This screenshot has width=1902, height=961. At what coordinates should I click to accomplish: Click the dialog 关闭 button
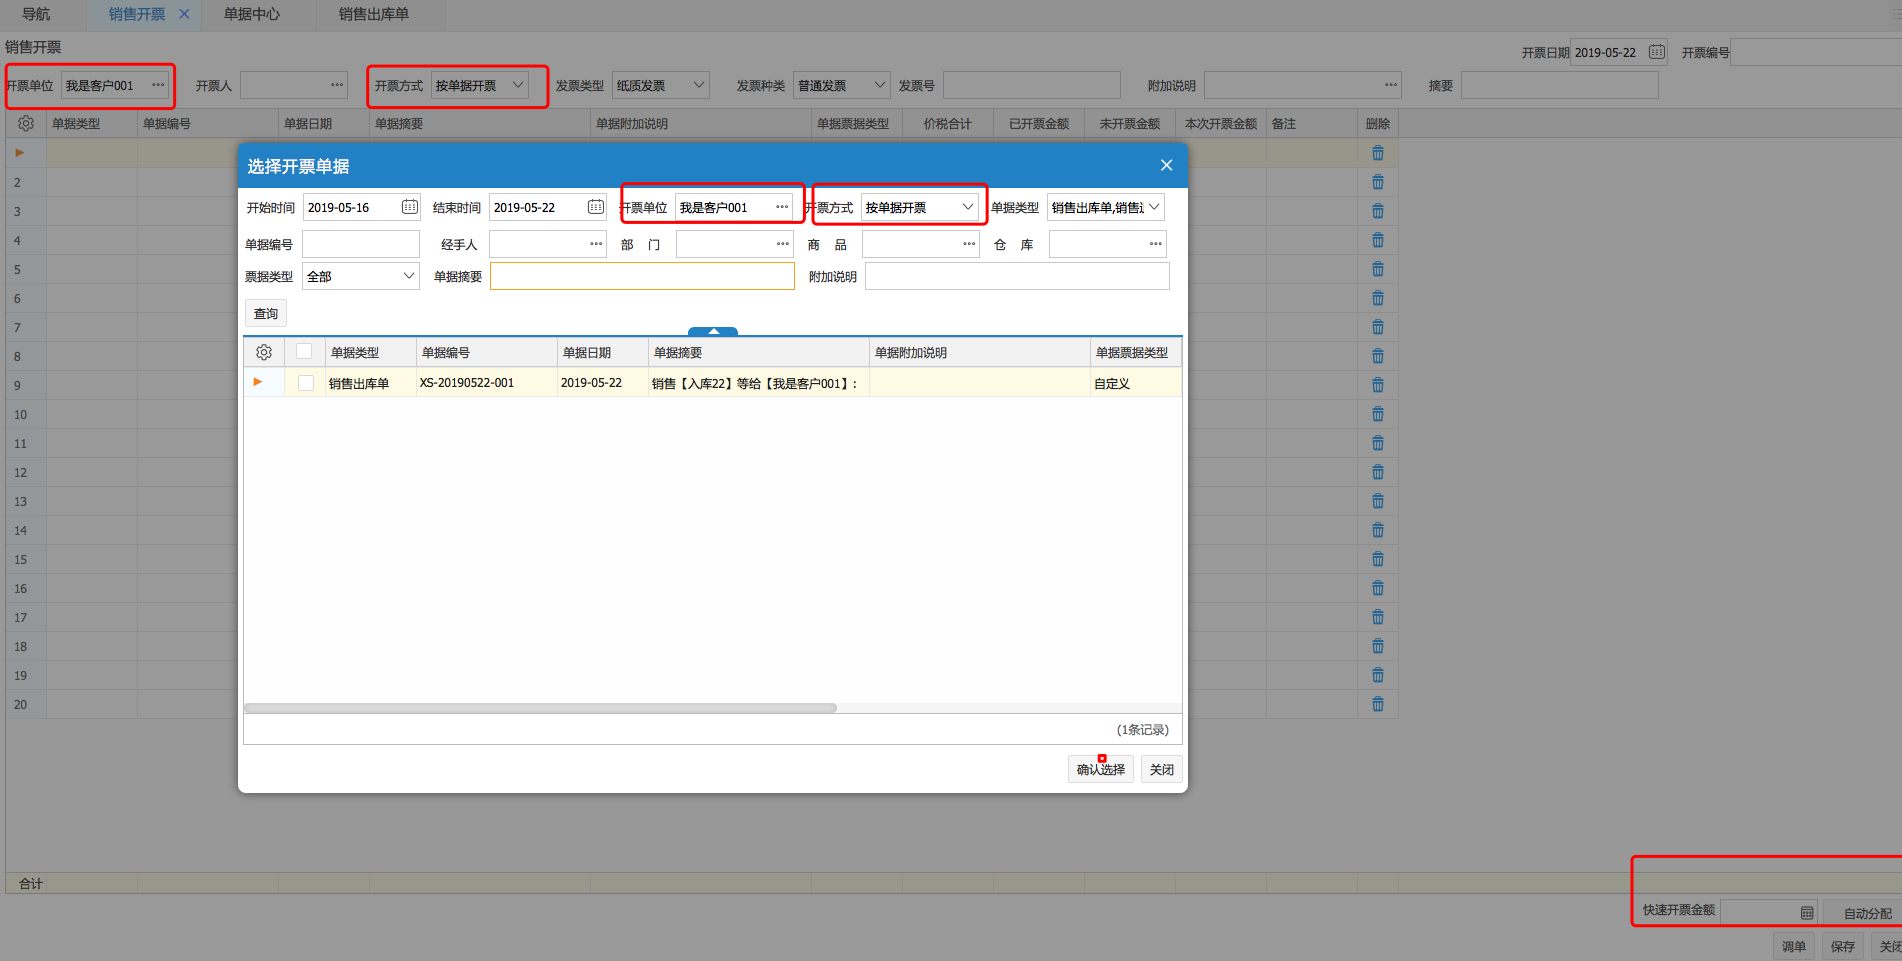coord(1161,769)
